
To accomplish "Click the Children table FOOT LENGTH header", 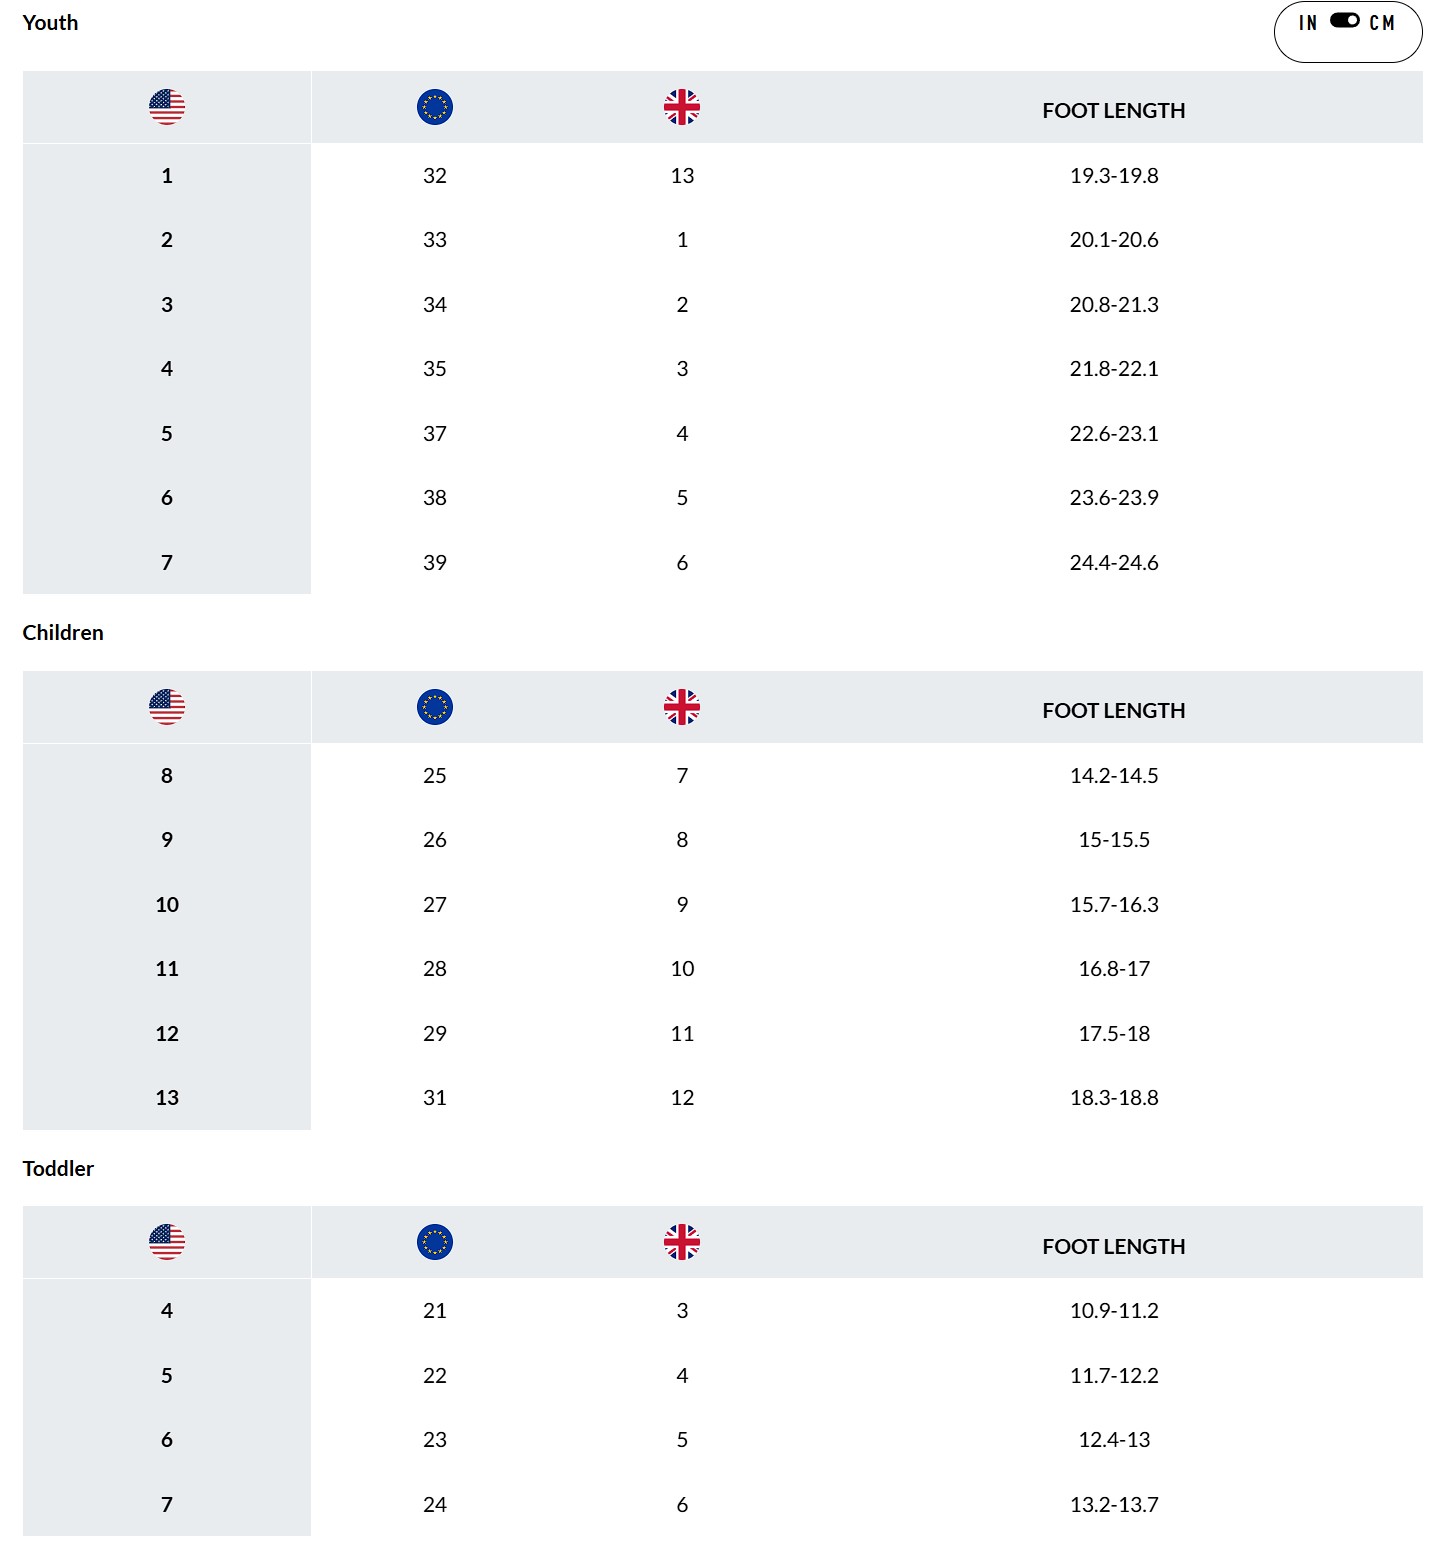I will click(x=1114, y=711).
